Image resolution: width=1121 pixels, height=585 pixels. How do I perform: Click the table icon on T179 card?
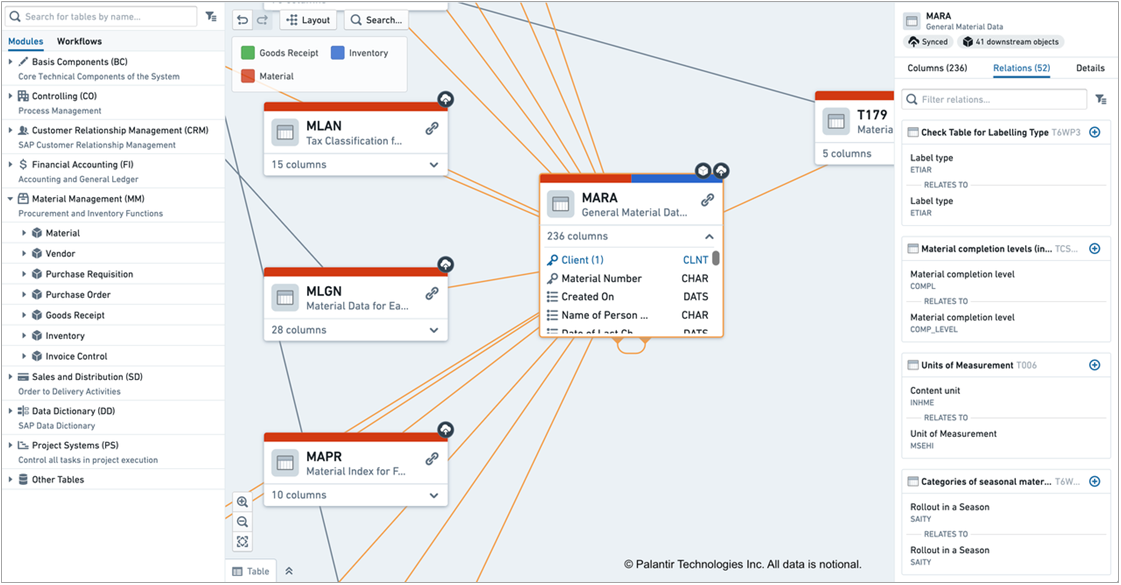click(x=836, y=122)
